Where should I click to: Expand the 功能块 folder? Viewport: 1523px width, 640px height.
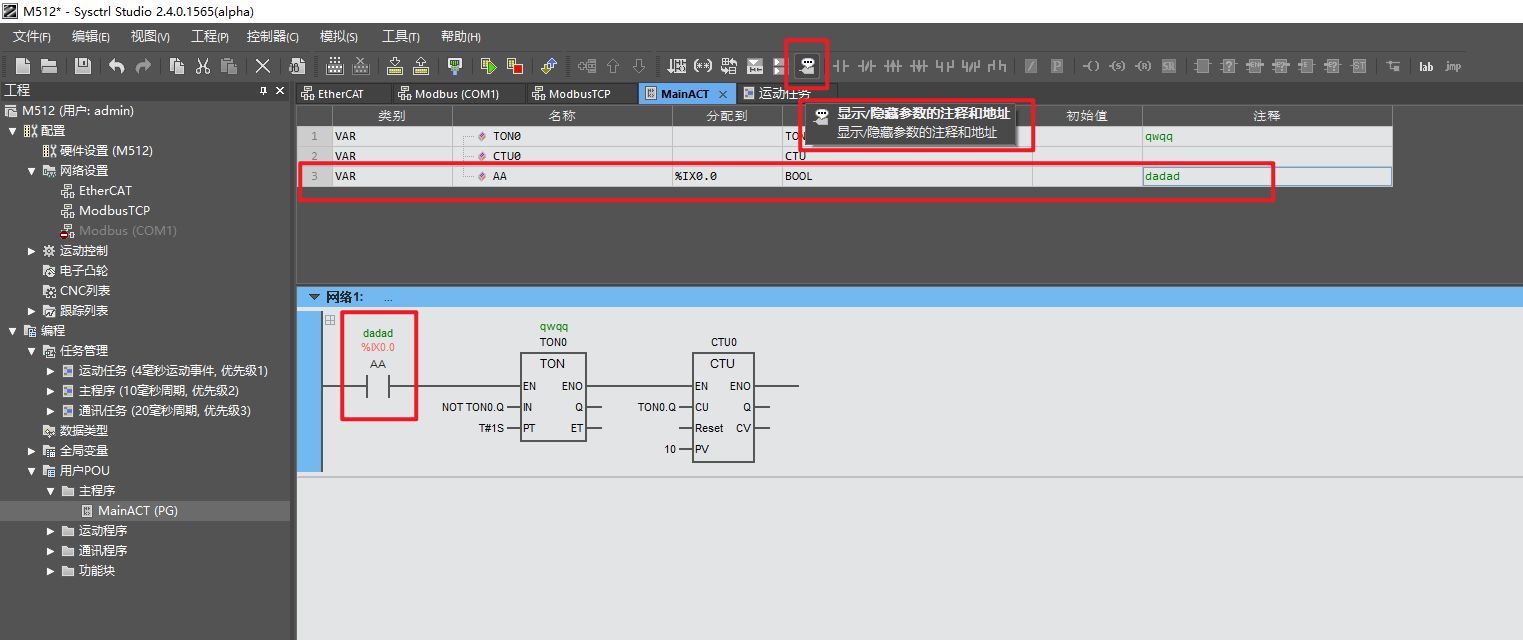pyautogui.click(x=52, y=571)
